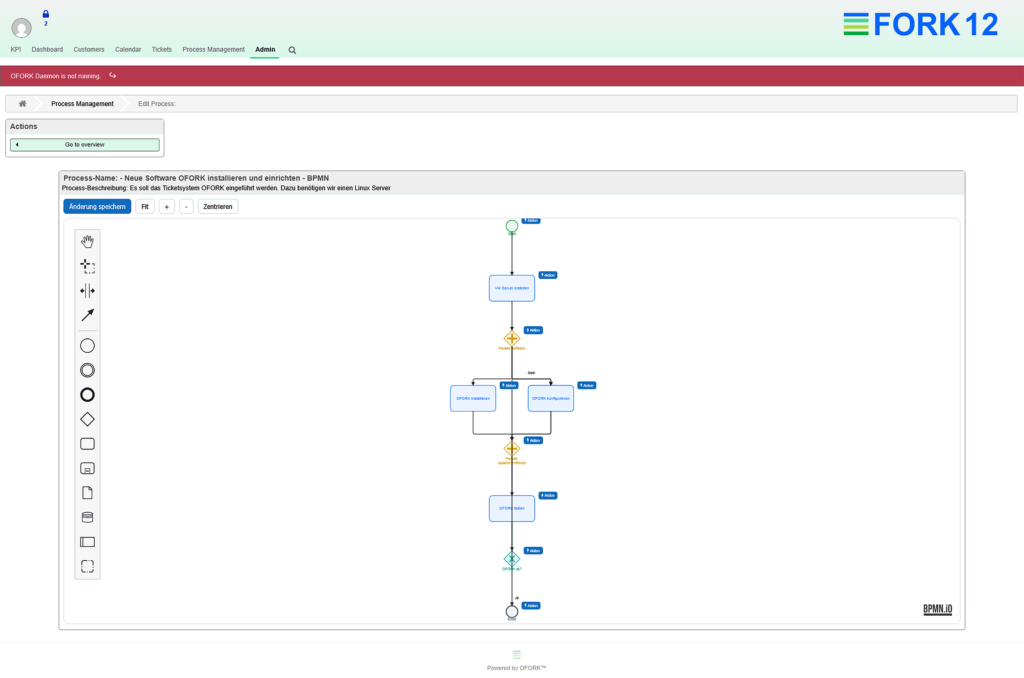1024x678 pixels.
Task: Open the KPI menu
Action: tap(16, 50)
